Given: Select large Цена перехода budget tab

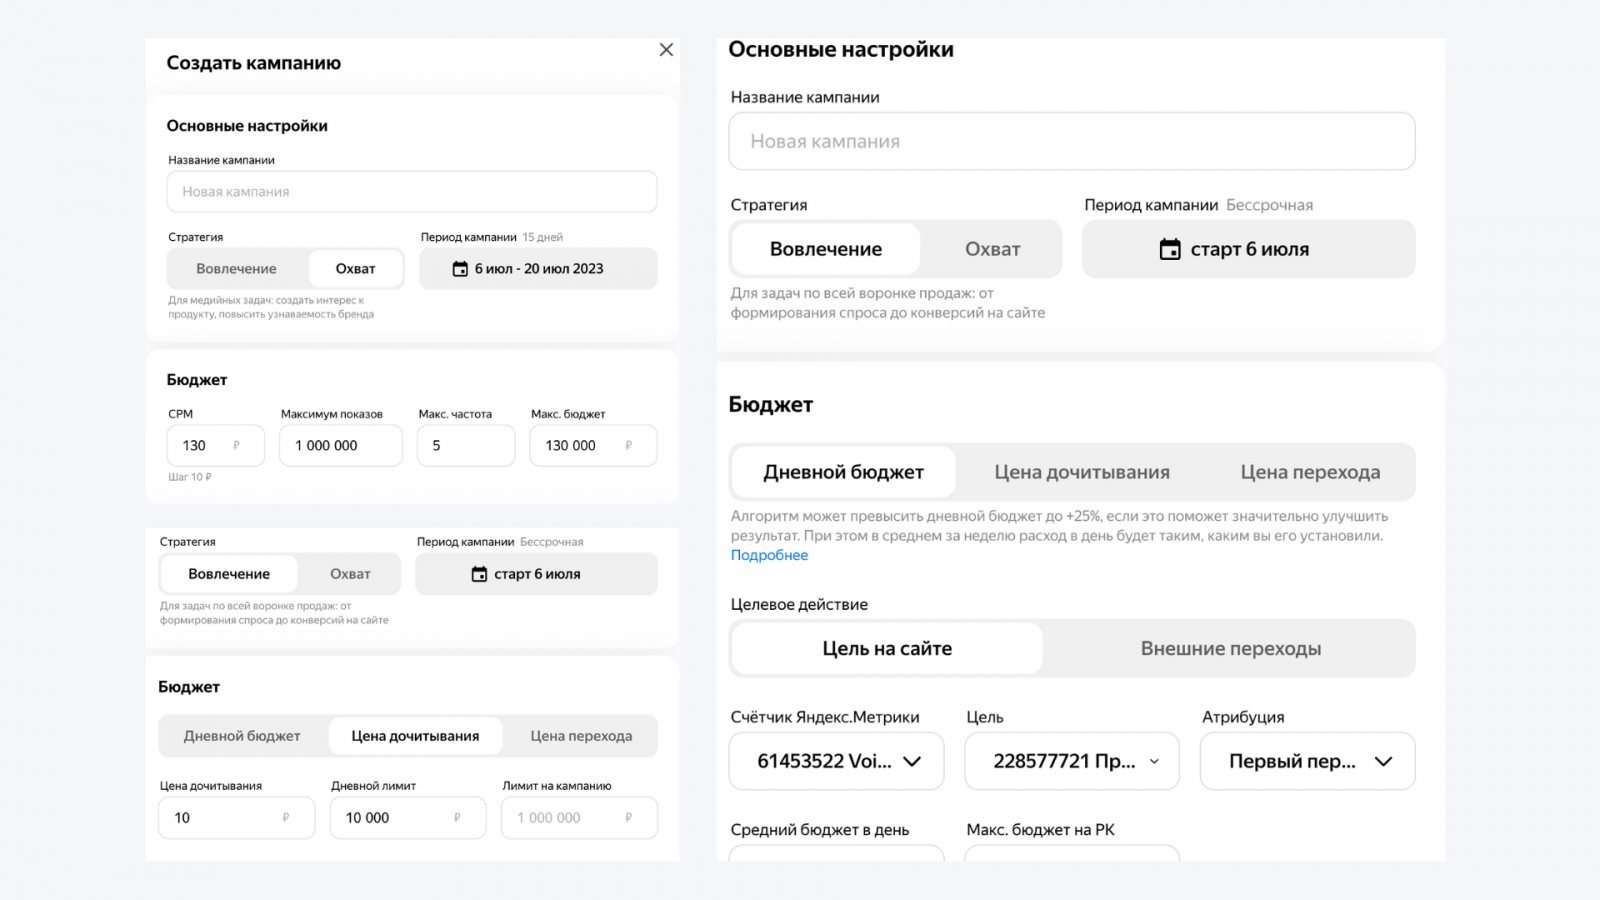Looking at the screenshot, I should pyautogui.click(x=1310, y=472).
